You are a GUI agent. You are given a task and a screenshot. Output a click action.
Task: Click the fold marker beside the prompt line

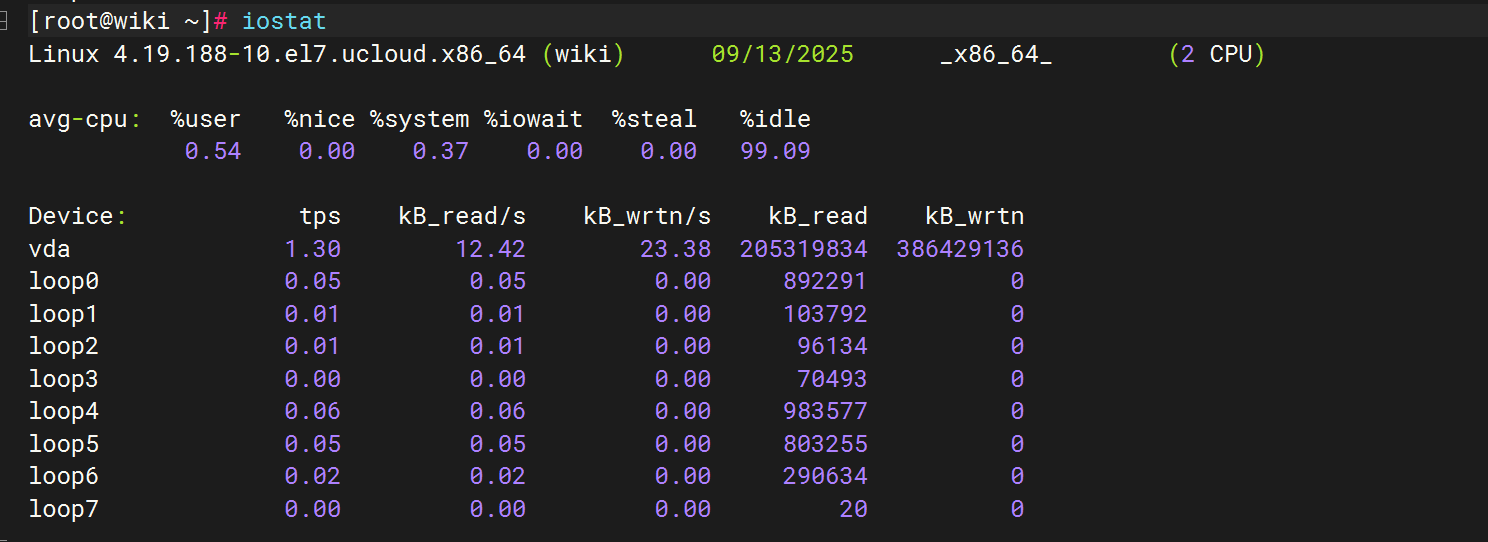(x=4, y=20)
